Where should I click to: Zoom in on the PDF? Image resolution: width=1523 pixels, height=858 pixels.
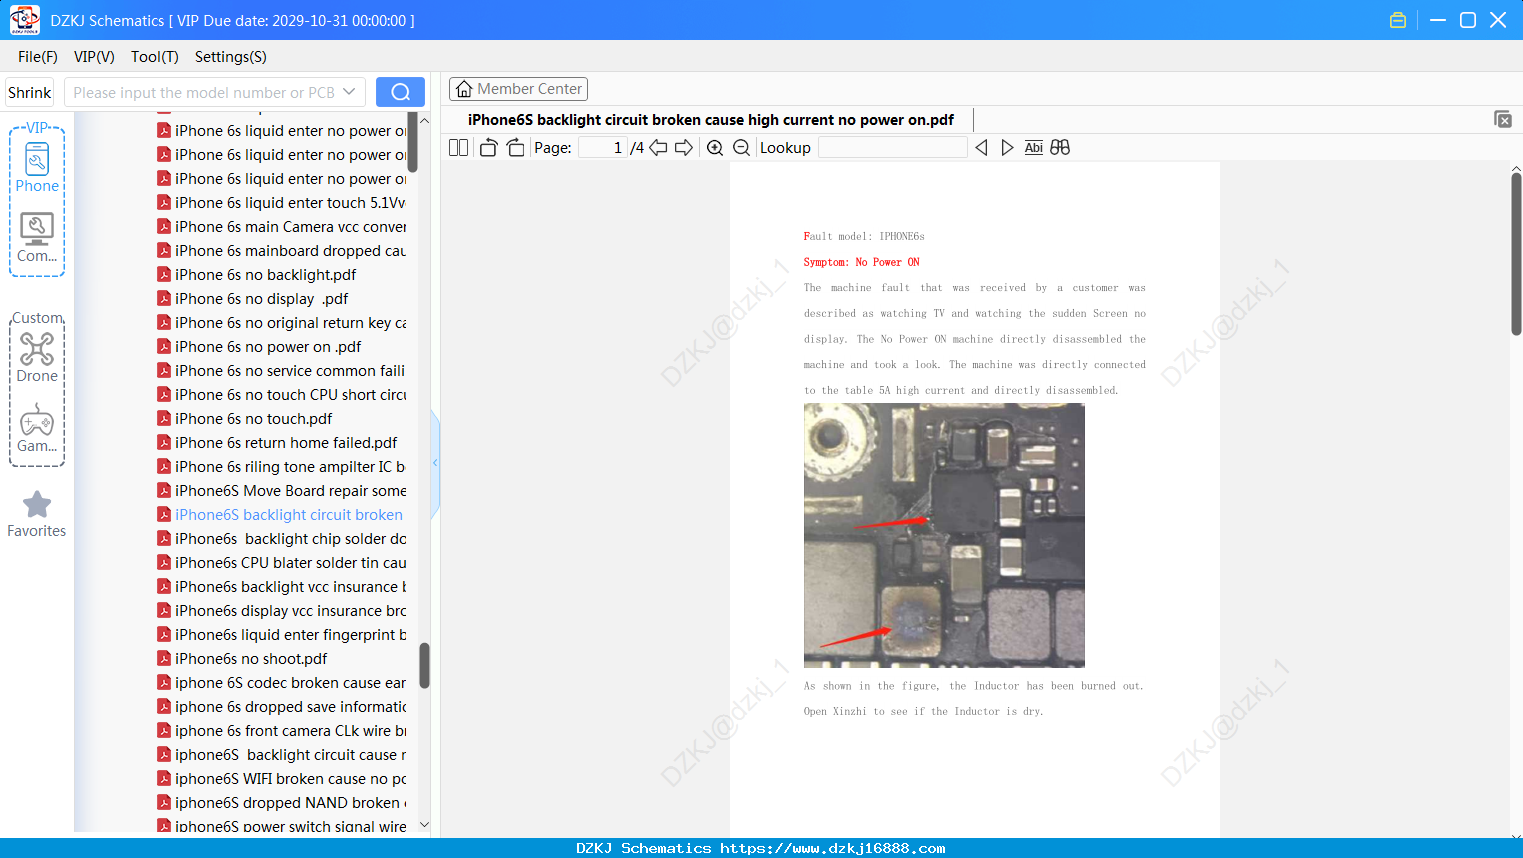pos(715,148)
